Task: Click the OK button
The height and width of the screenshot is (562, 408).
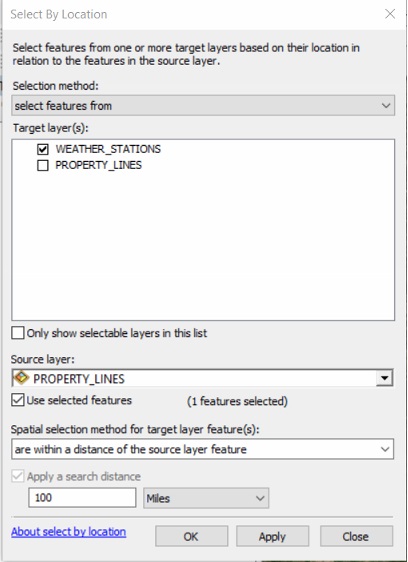Action: (x=191, y=536)
